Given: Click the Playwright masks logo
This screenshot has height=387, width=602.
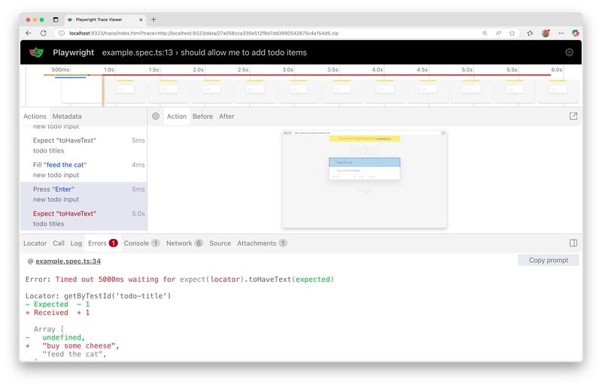Looking at the screenshot, I should [36, 52].
